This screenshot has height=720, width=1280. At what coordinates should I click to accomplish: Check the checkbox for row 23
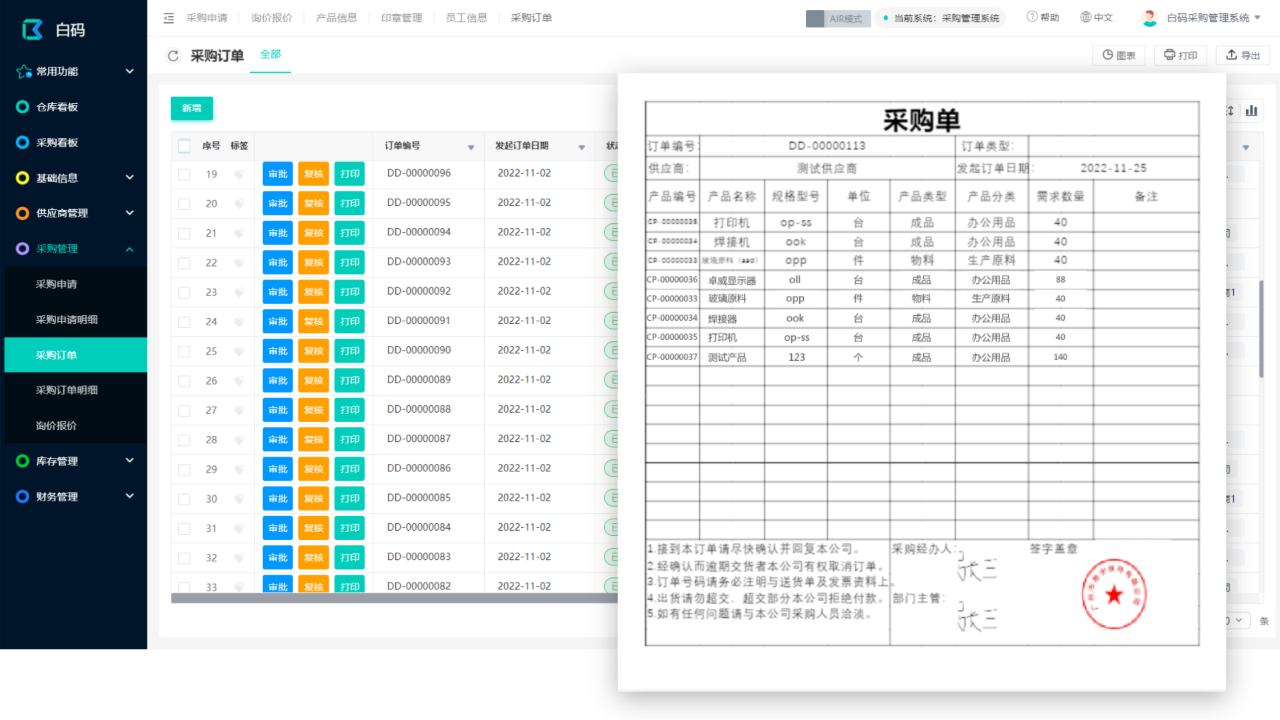(x=184, y=292)
